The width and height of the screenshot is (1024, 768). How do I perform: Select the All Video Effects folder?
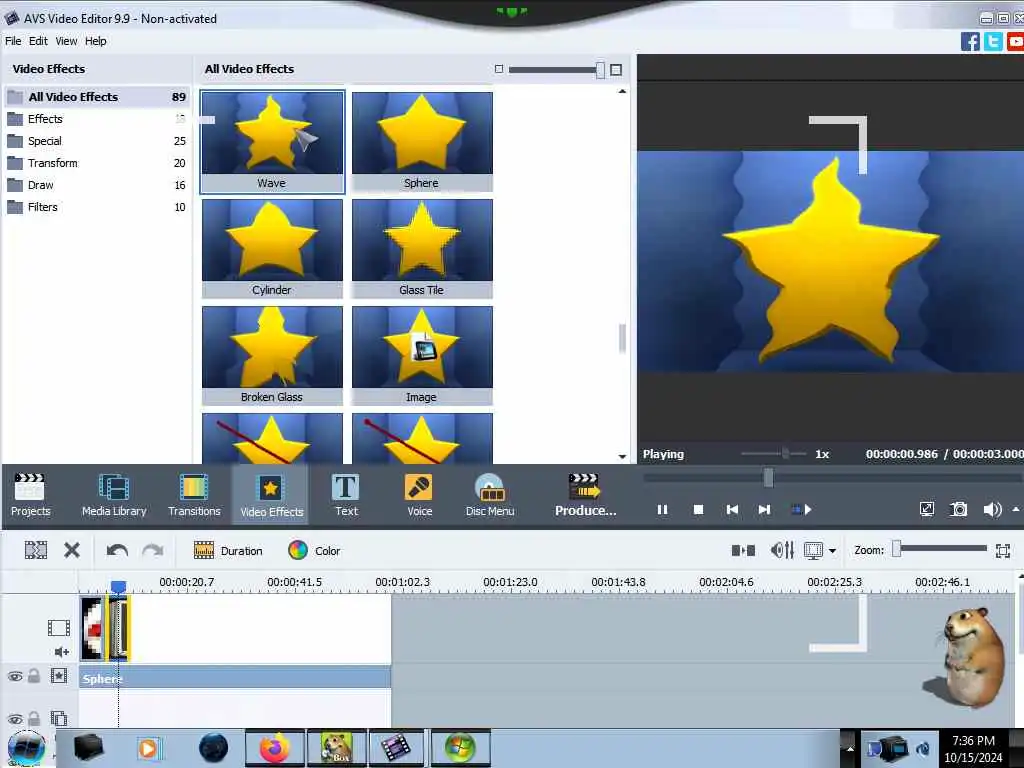click(97, 97)
